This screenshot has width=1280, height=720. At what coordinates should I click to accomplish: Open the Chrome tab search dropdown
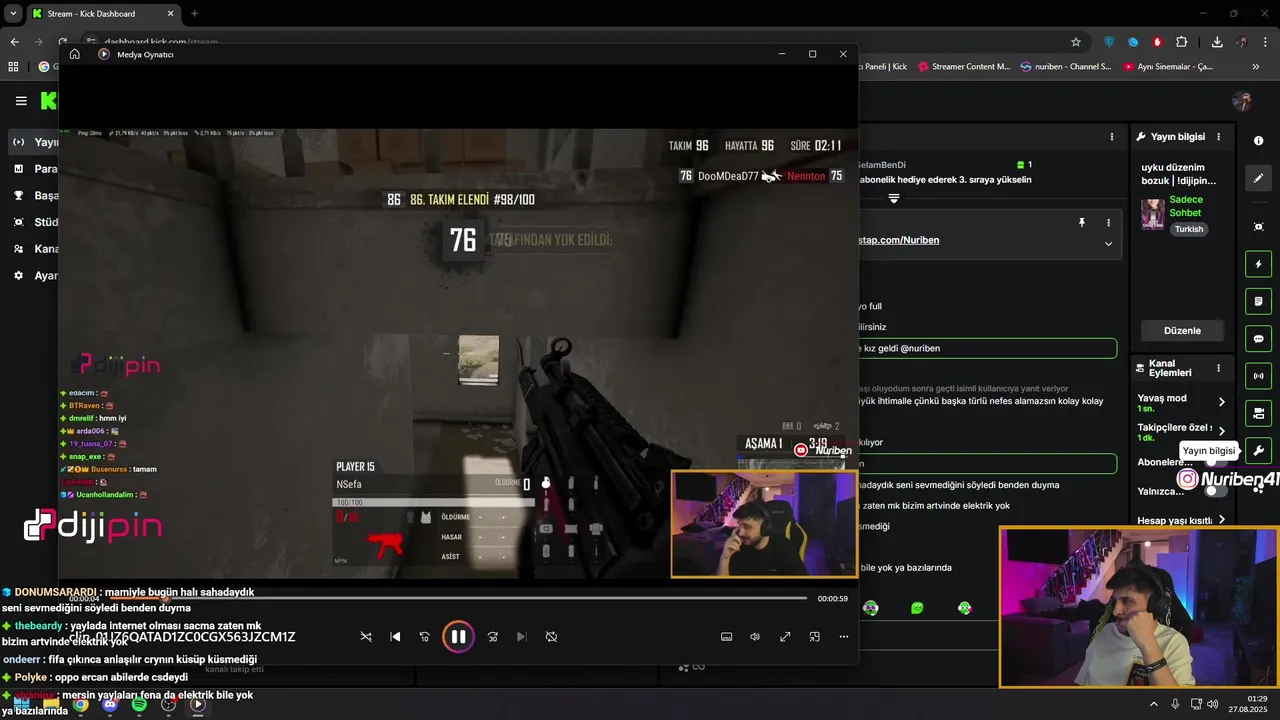(x=12, y=14)
